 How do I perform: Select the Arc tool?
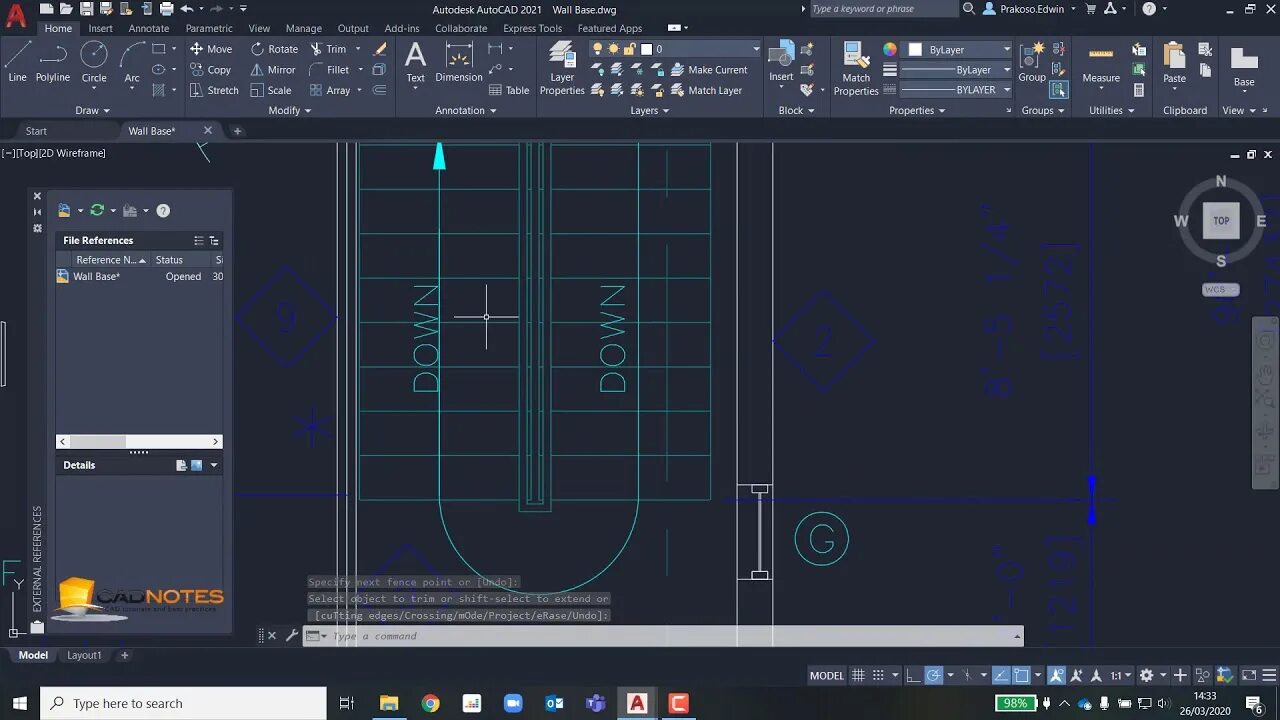tap(132, 62)
